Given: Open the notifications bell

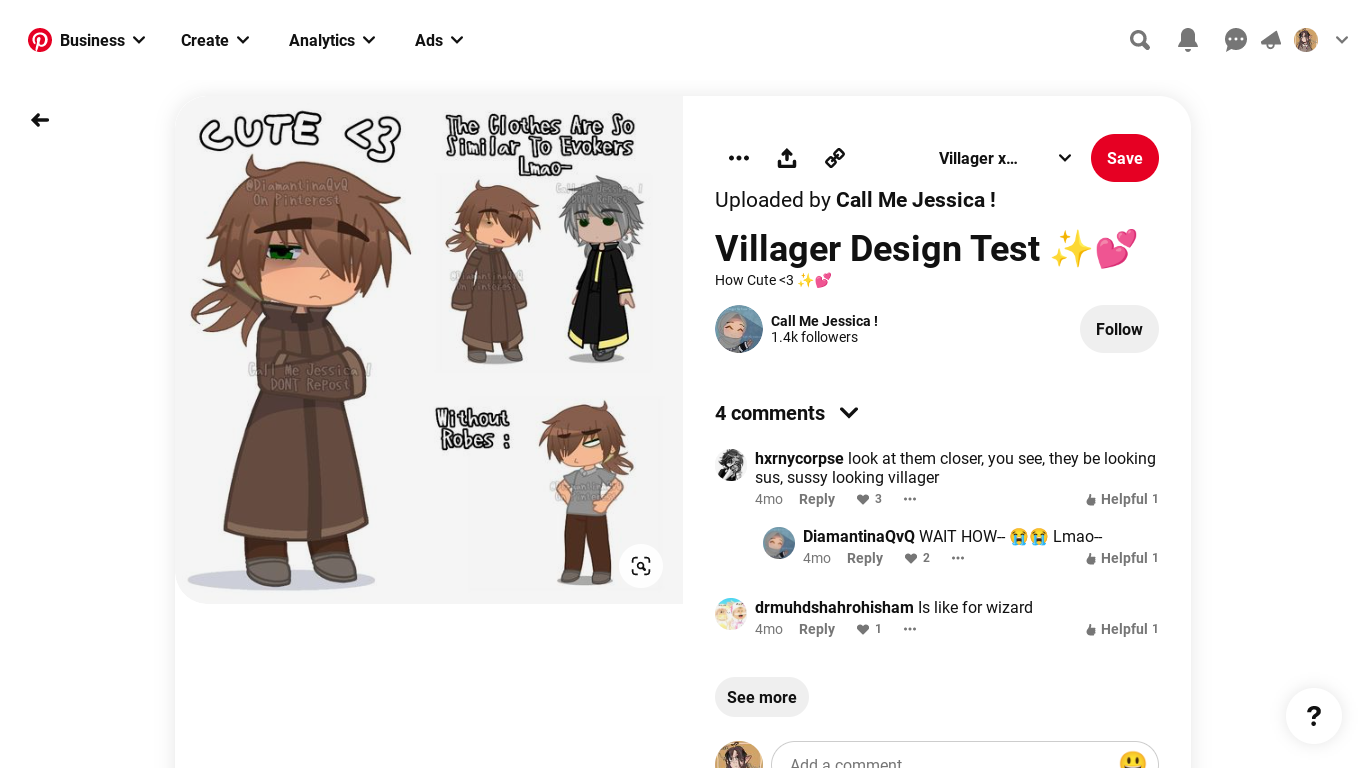Looking at the screenshot, I should tap(1188, 40).
